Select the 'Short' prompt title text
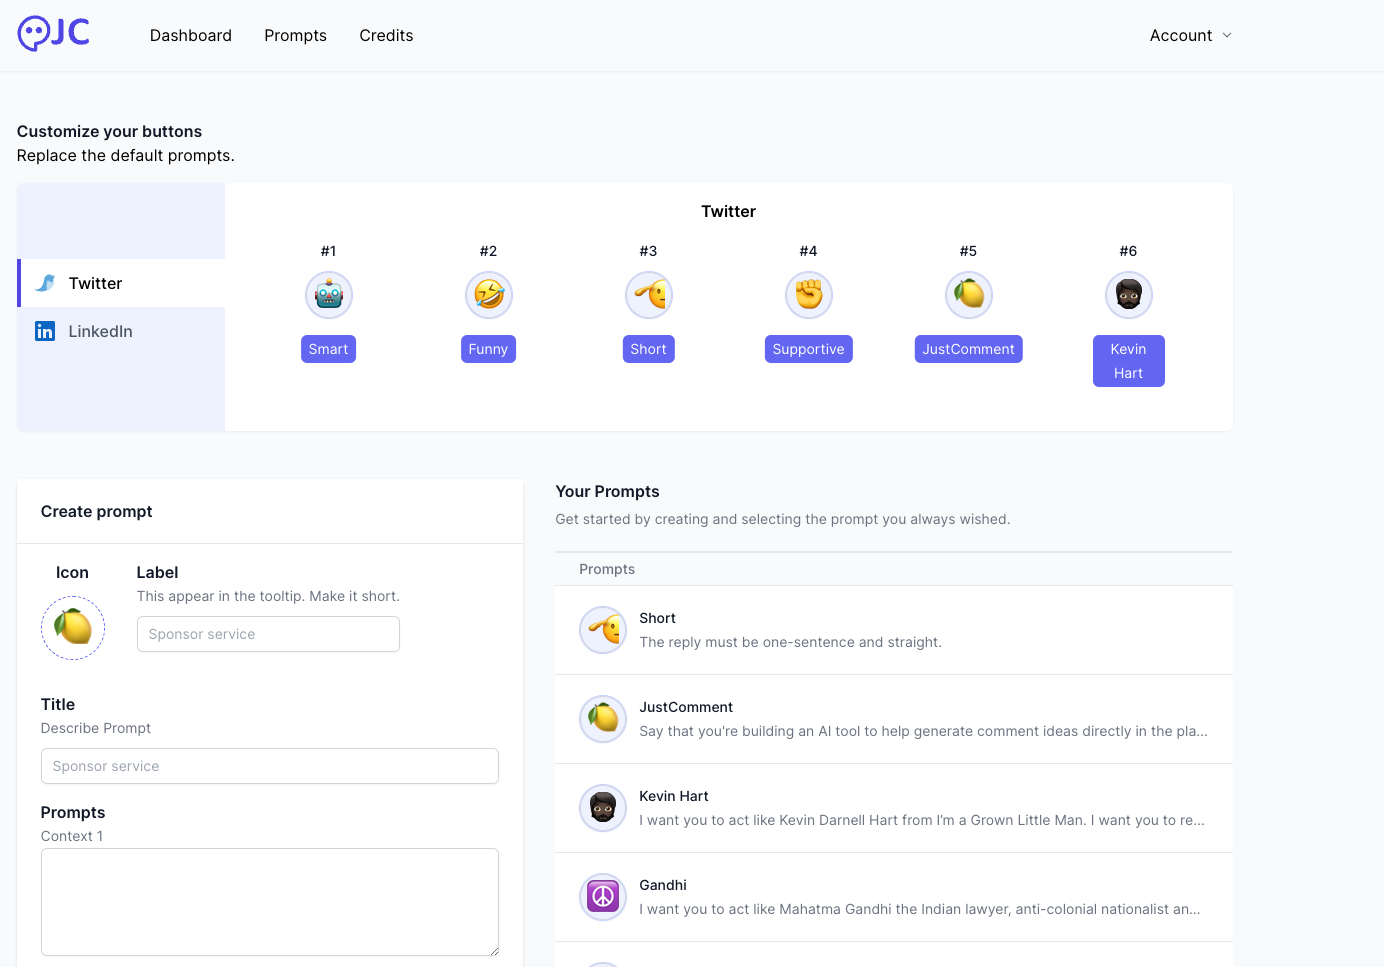1384x967 pixels. [x=657, y=618]
